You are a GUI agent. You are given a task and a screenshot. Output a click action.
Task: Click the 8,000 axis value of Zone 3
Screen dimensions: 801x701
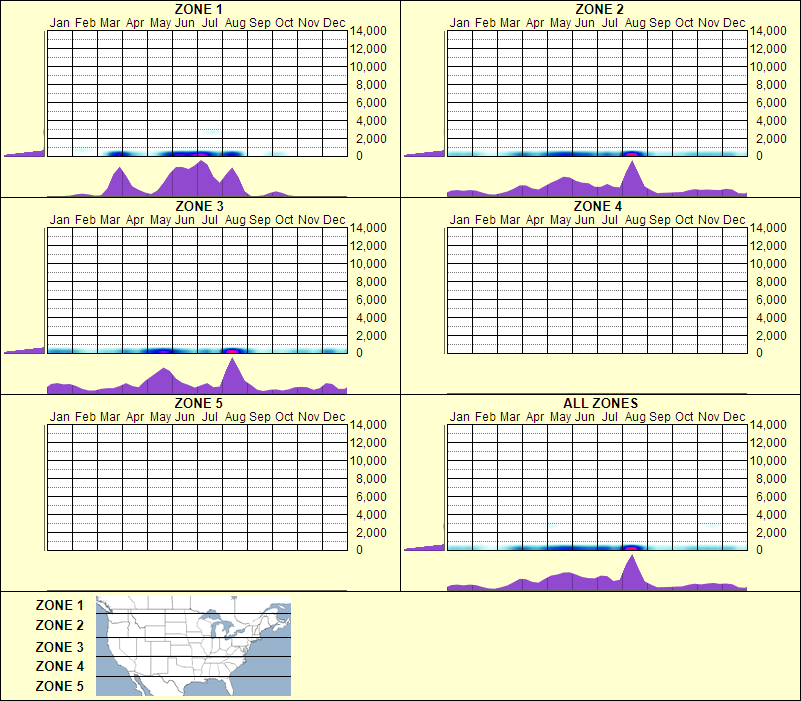[371, 282]
